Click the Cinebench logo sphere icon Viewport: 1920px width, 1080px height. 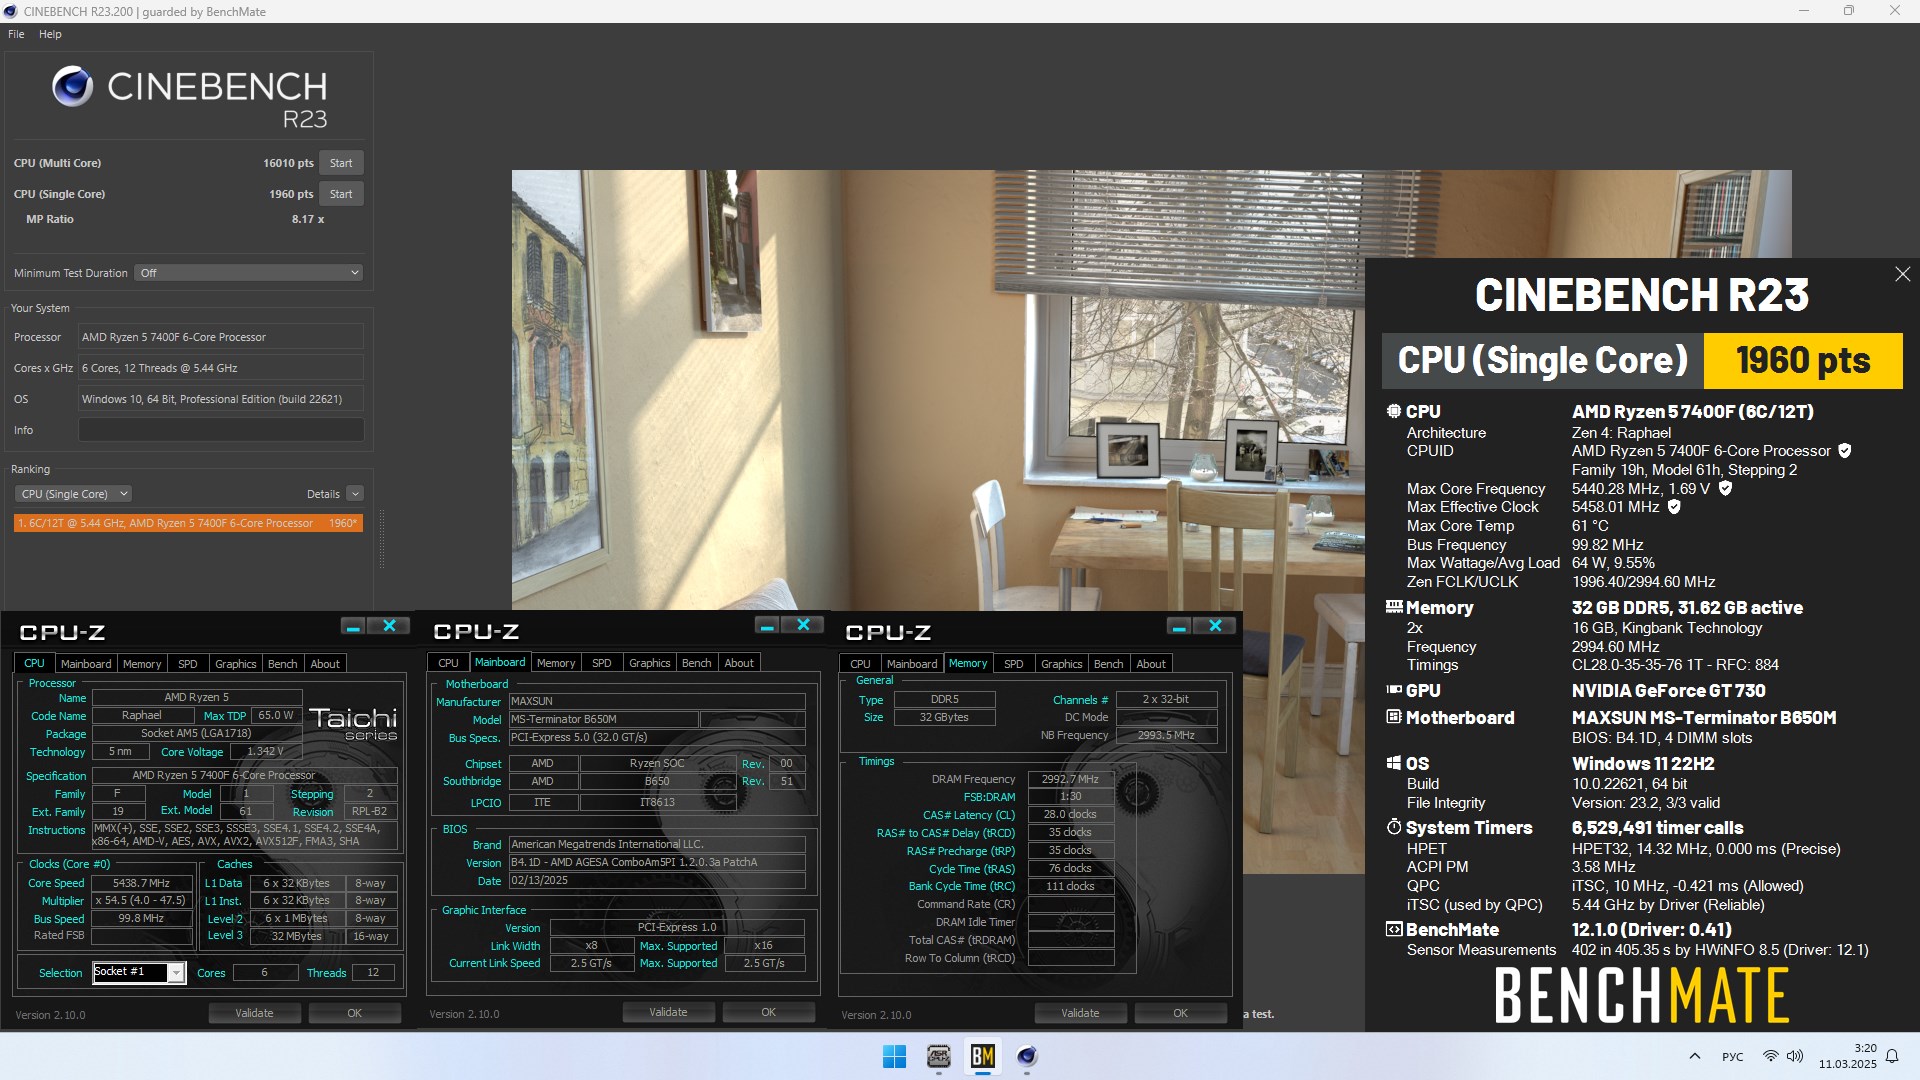point(72,87)
